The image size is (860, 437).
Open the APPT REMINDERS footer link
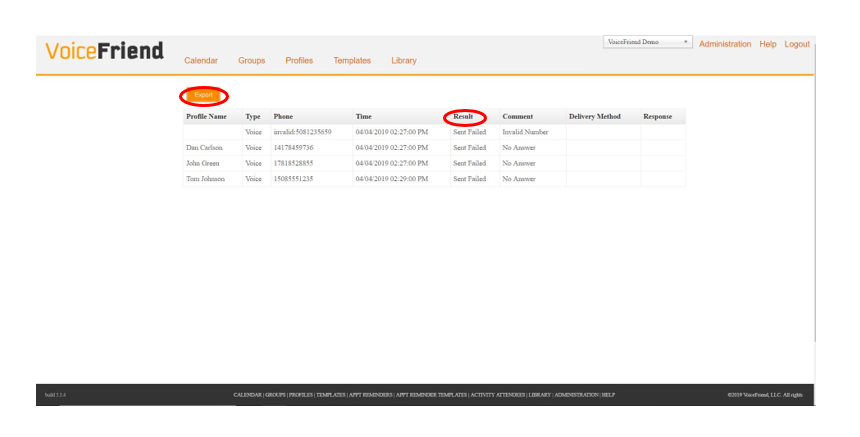371,395
